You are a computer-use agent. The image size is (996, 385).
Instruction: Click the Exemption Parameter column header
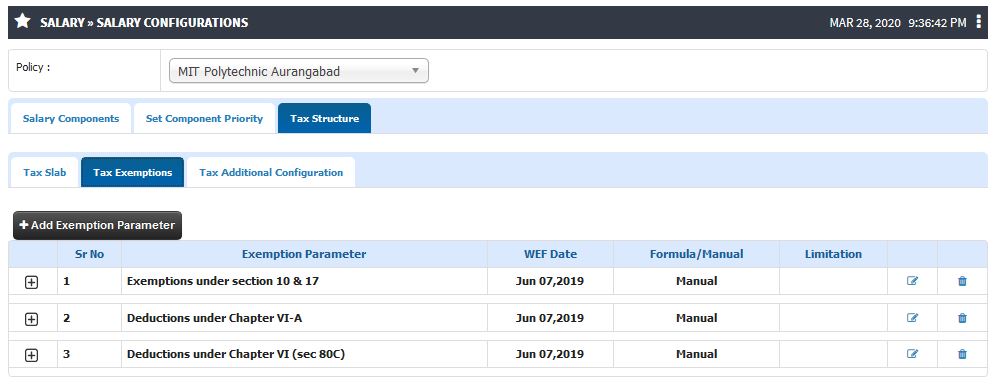[304, 254]
